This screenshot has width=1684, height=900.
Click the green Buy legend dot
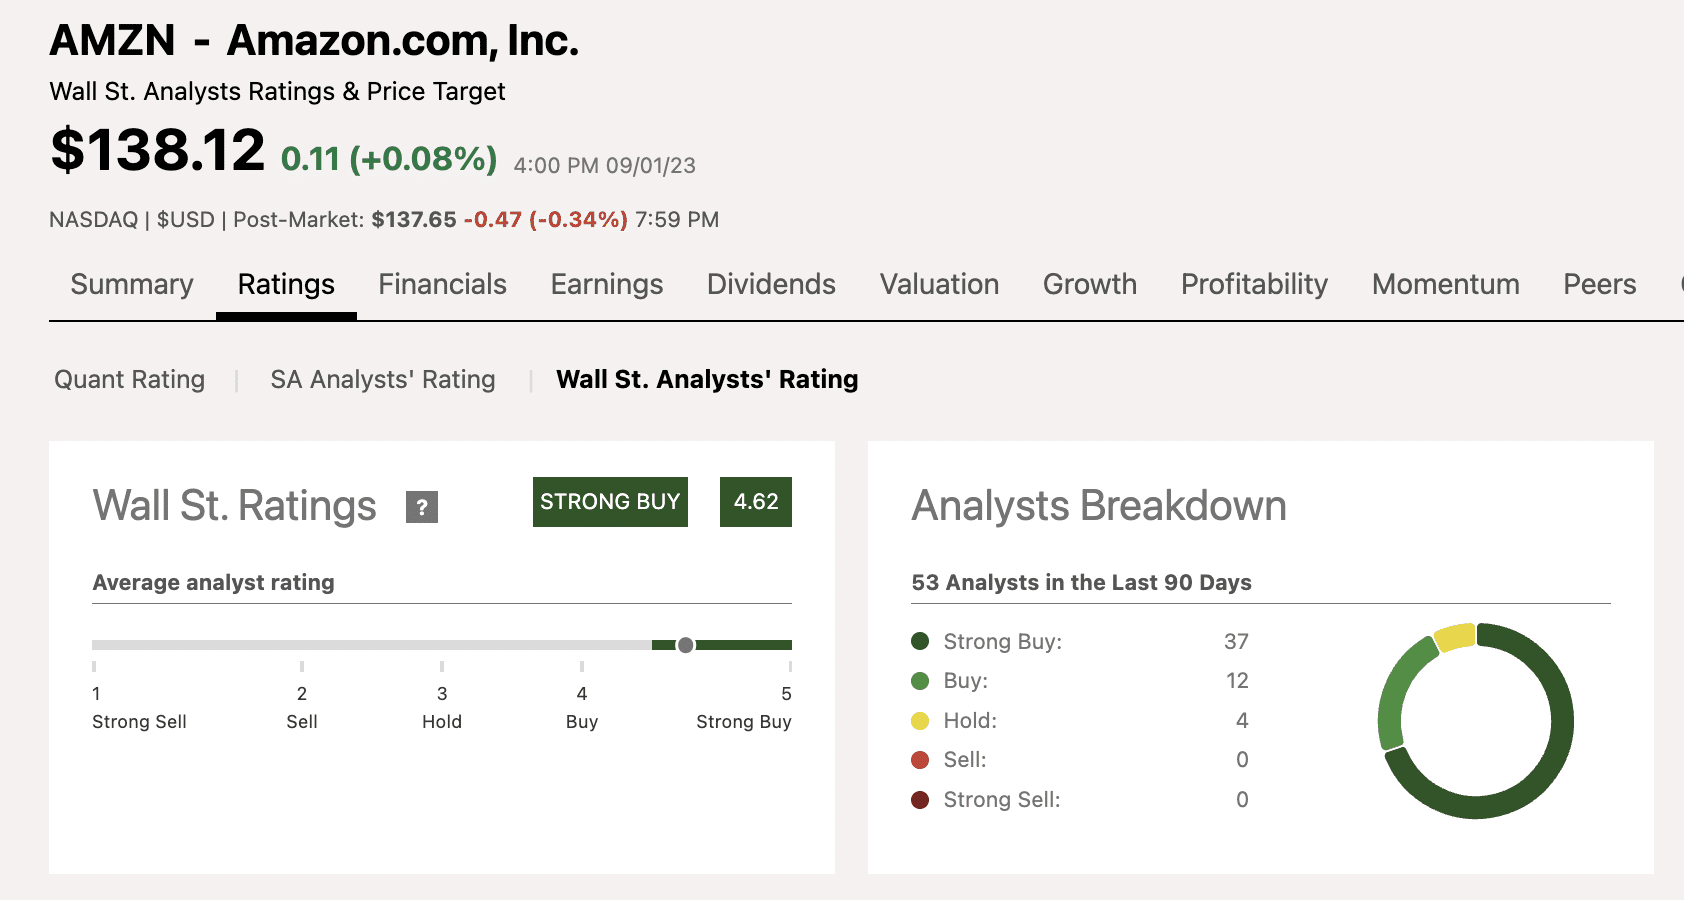click(x=920, y=681)
